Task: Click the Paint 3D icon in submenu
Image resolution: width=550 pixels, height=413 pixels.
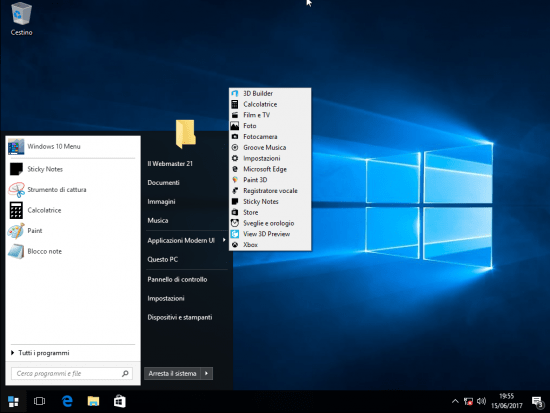Action: point(235,180)
